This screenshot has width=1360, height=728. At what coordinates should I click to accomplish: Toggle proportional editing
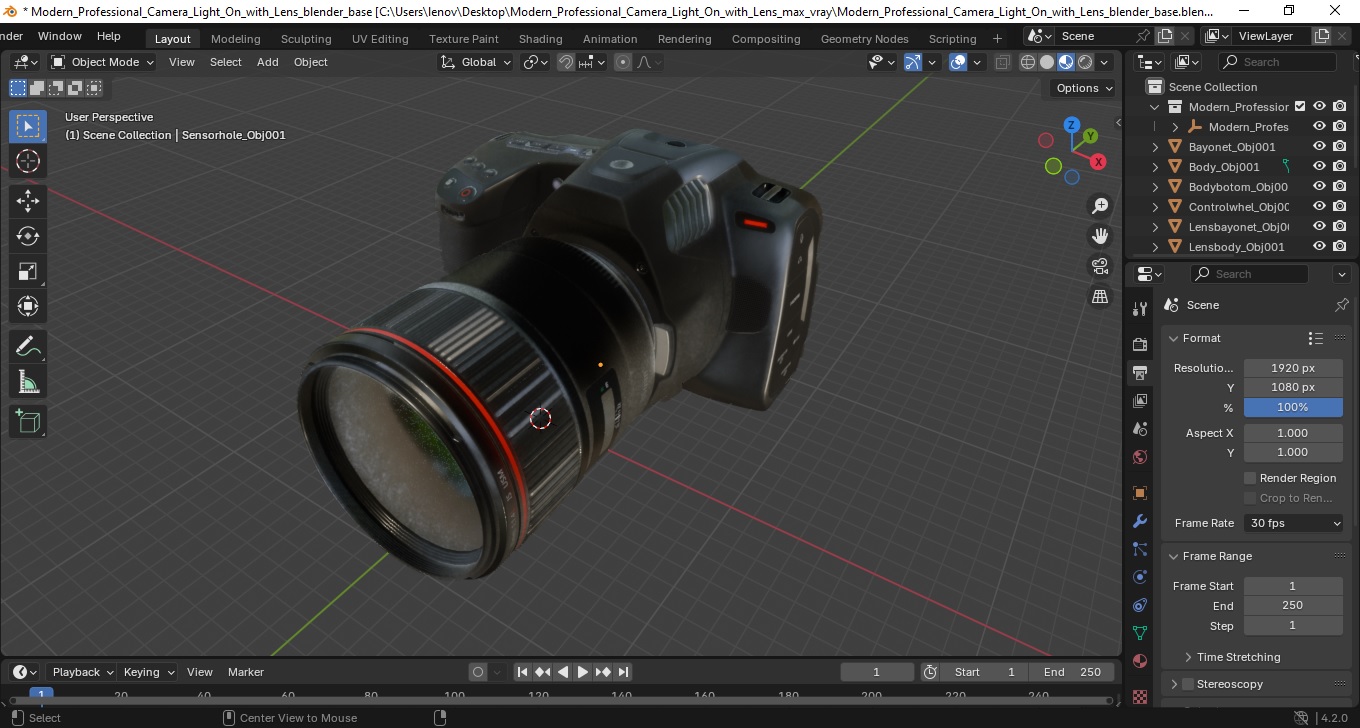(623, 62)
